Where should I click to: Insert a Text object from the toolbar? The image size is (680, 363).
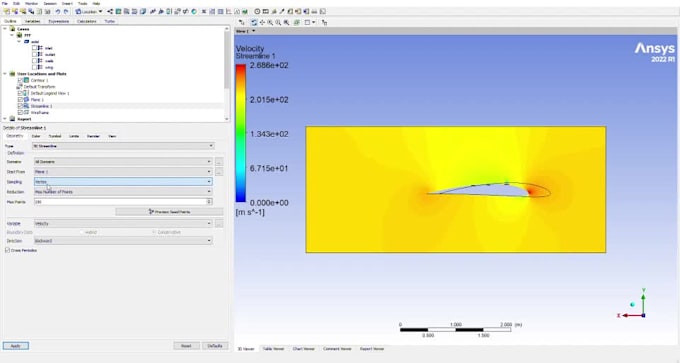click(153, 11)
